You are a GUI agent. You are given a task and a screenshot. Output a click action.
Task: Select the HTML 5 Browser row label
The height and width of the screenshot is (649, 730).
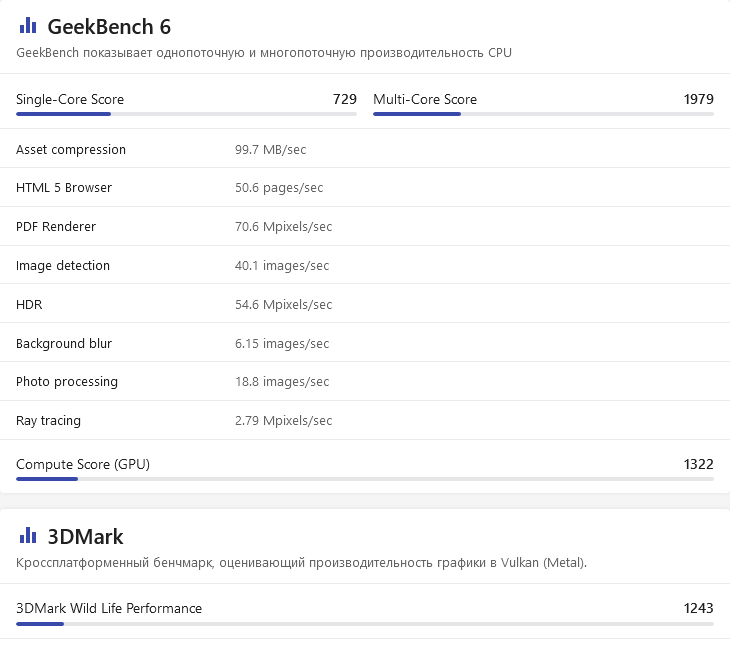coord(64,188)
